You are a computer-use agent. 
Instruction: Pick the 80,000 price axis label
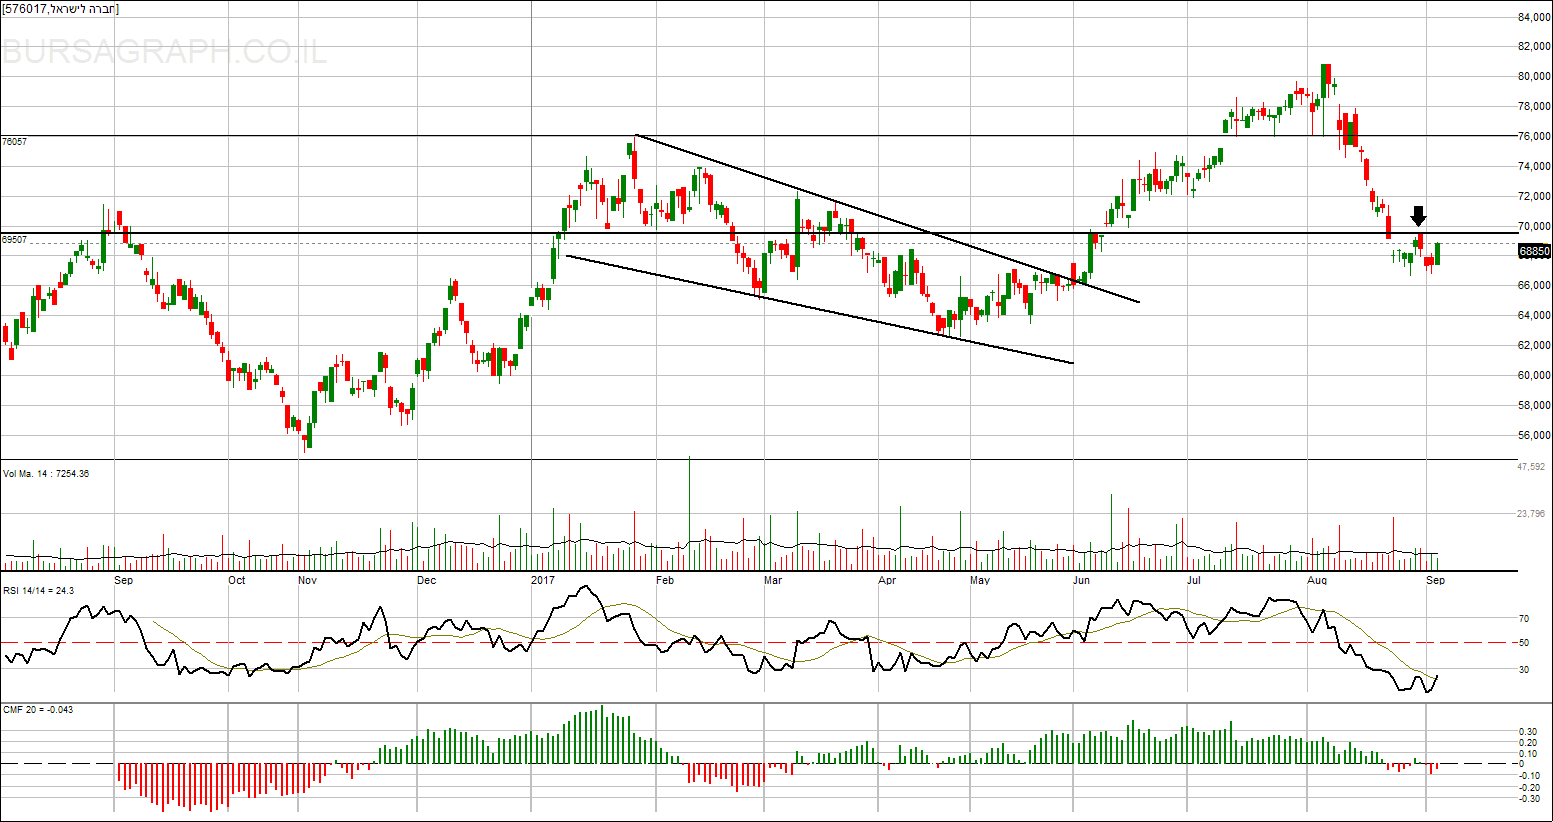pyautogui.click(x=1534, y=77)
